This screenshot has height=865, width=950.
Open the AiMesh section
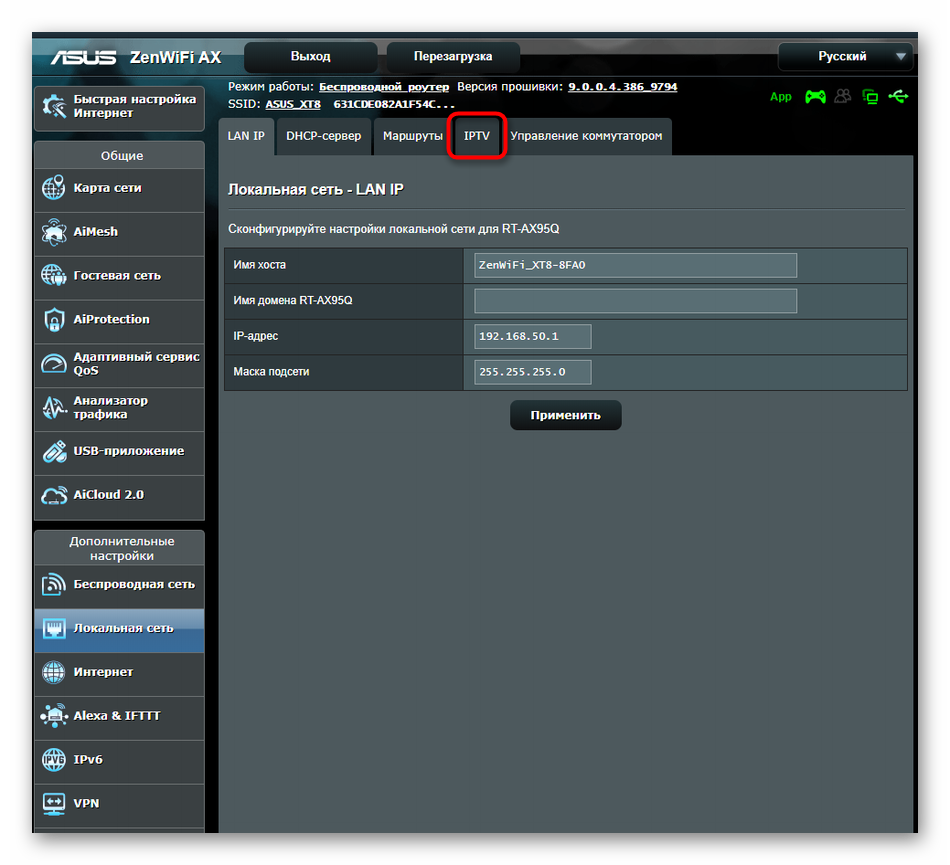click(119, 232)
